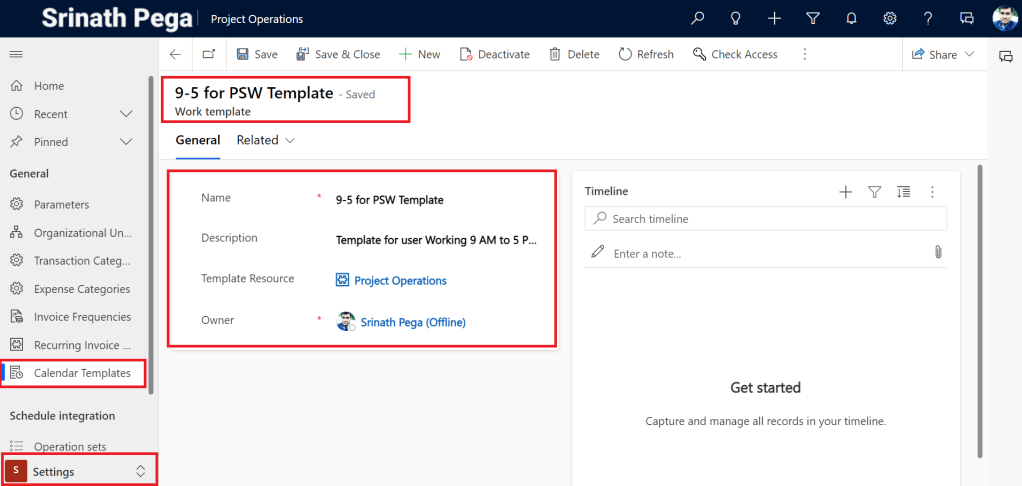This screenshot has width=1022, height=486.
Task: Collapse the navigation hamburger menu
Action: [16, 54]
